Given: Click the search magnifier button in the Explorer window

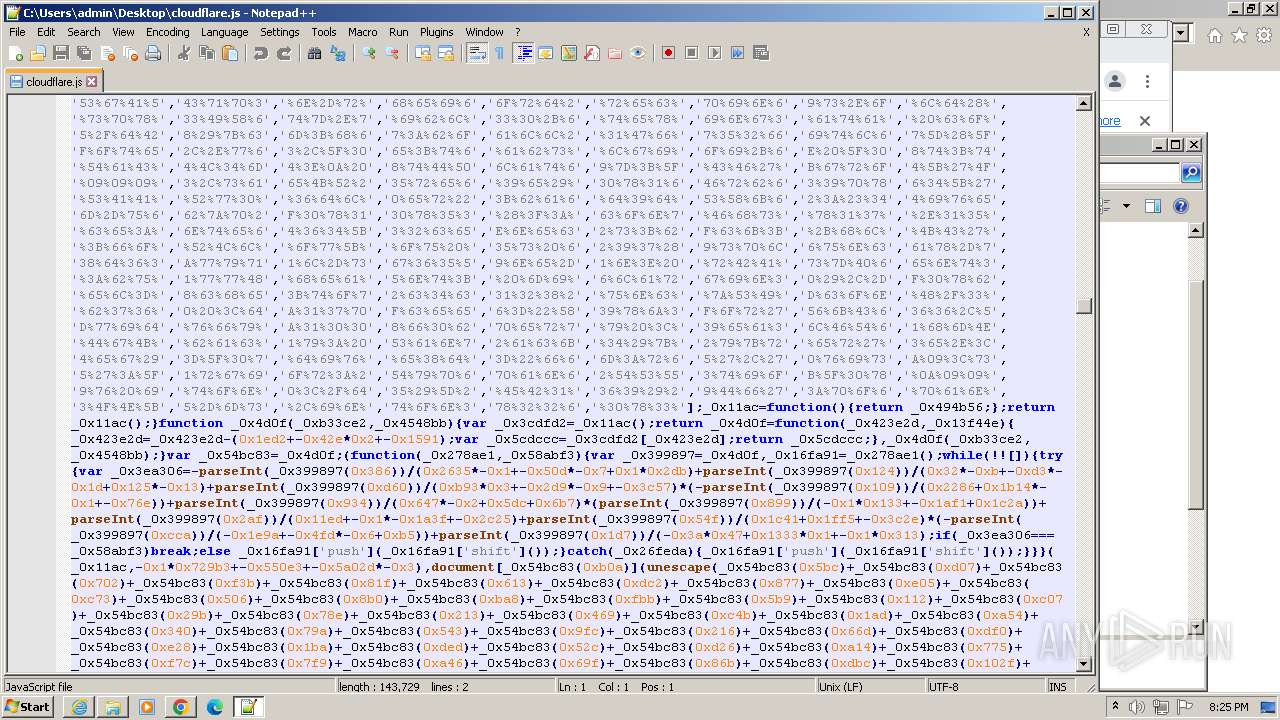Looking at the screenshot, I should tap(1190, 173).
